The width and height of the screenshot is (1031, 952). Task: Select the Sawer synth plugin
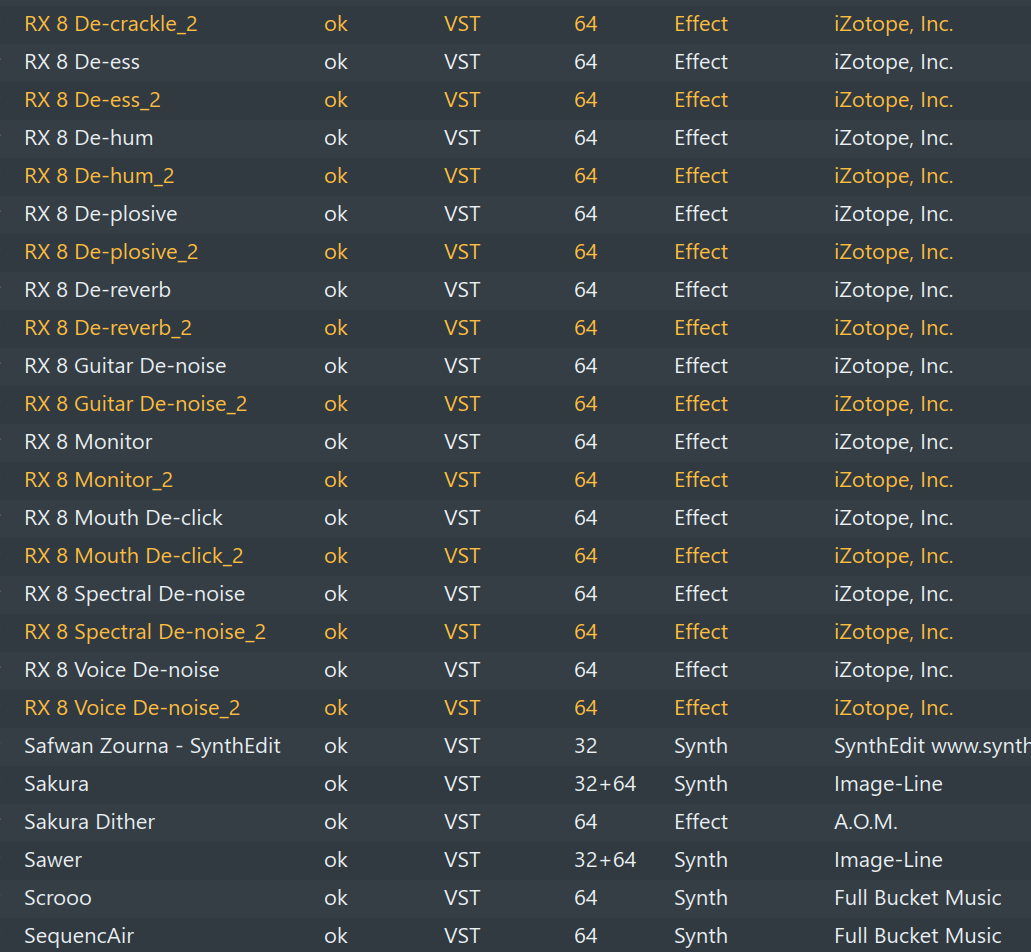point(53,860)
